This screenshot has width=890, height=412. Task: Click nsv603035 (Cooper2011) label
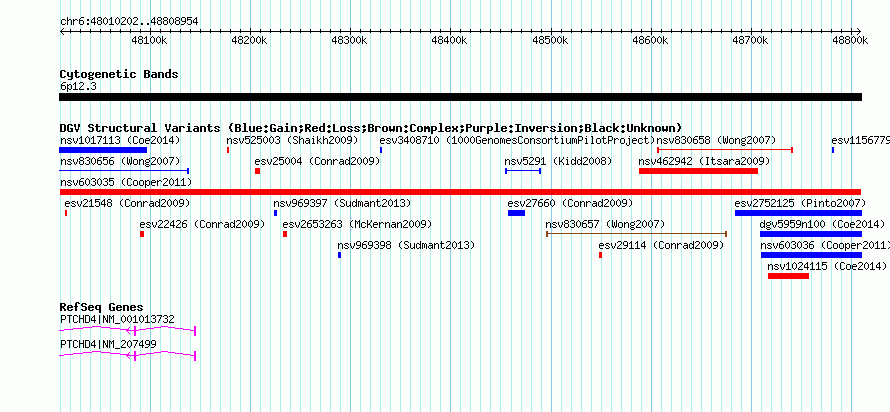pyautogui.click(x=125, y=182)
